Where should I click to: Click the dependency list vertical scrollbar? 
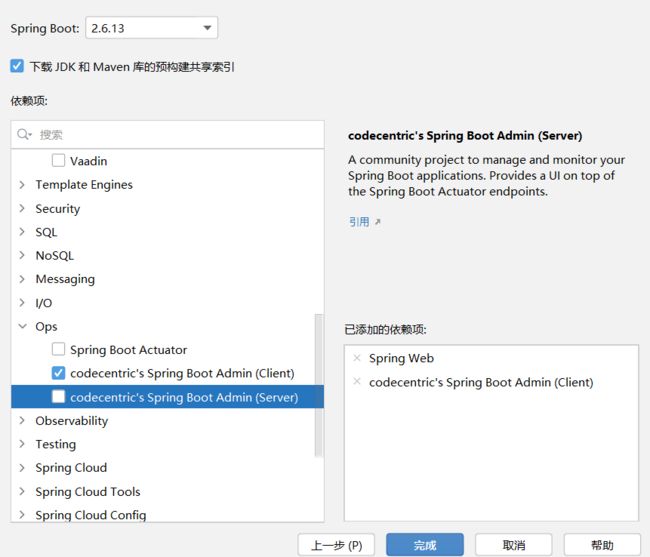coord(318,385)
